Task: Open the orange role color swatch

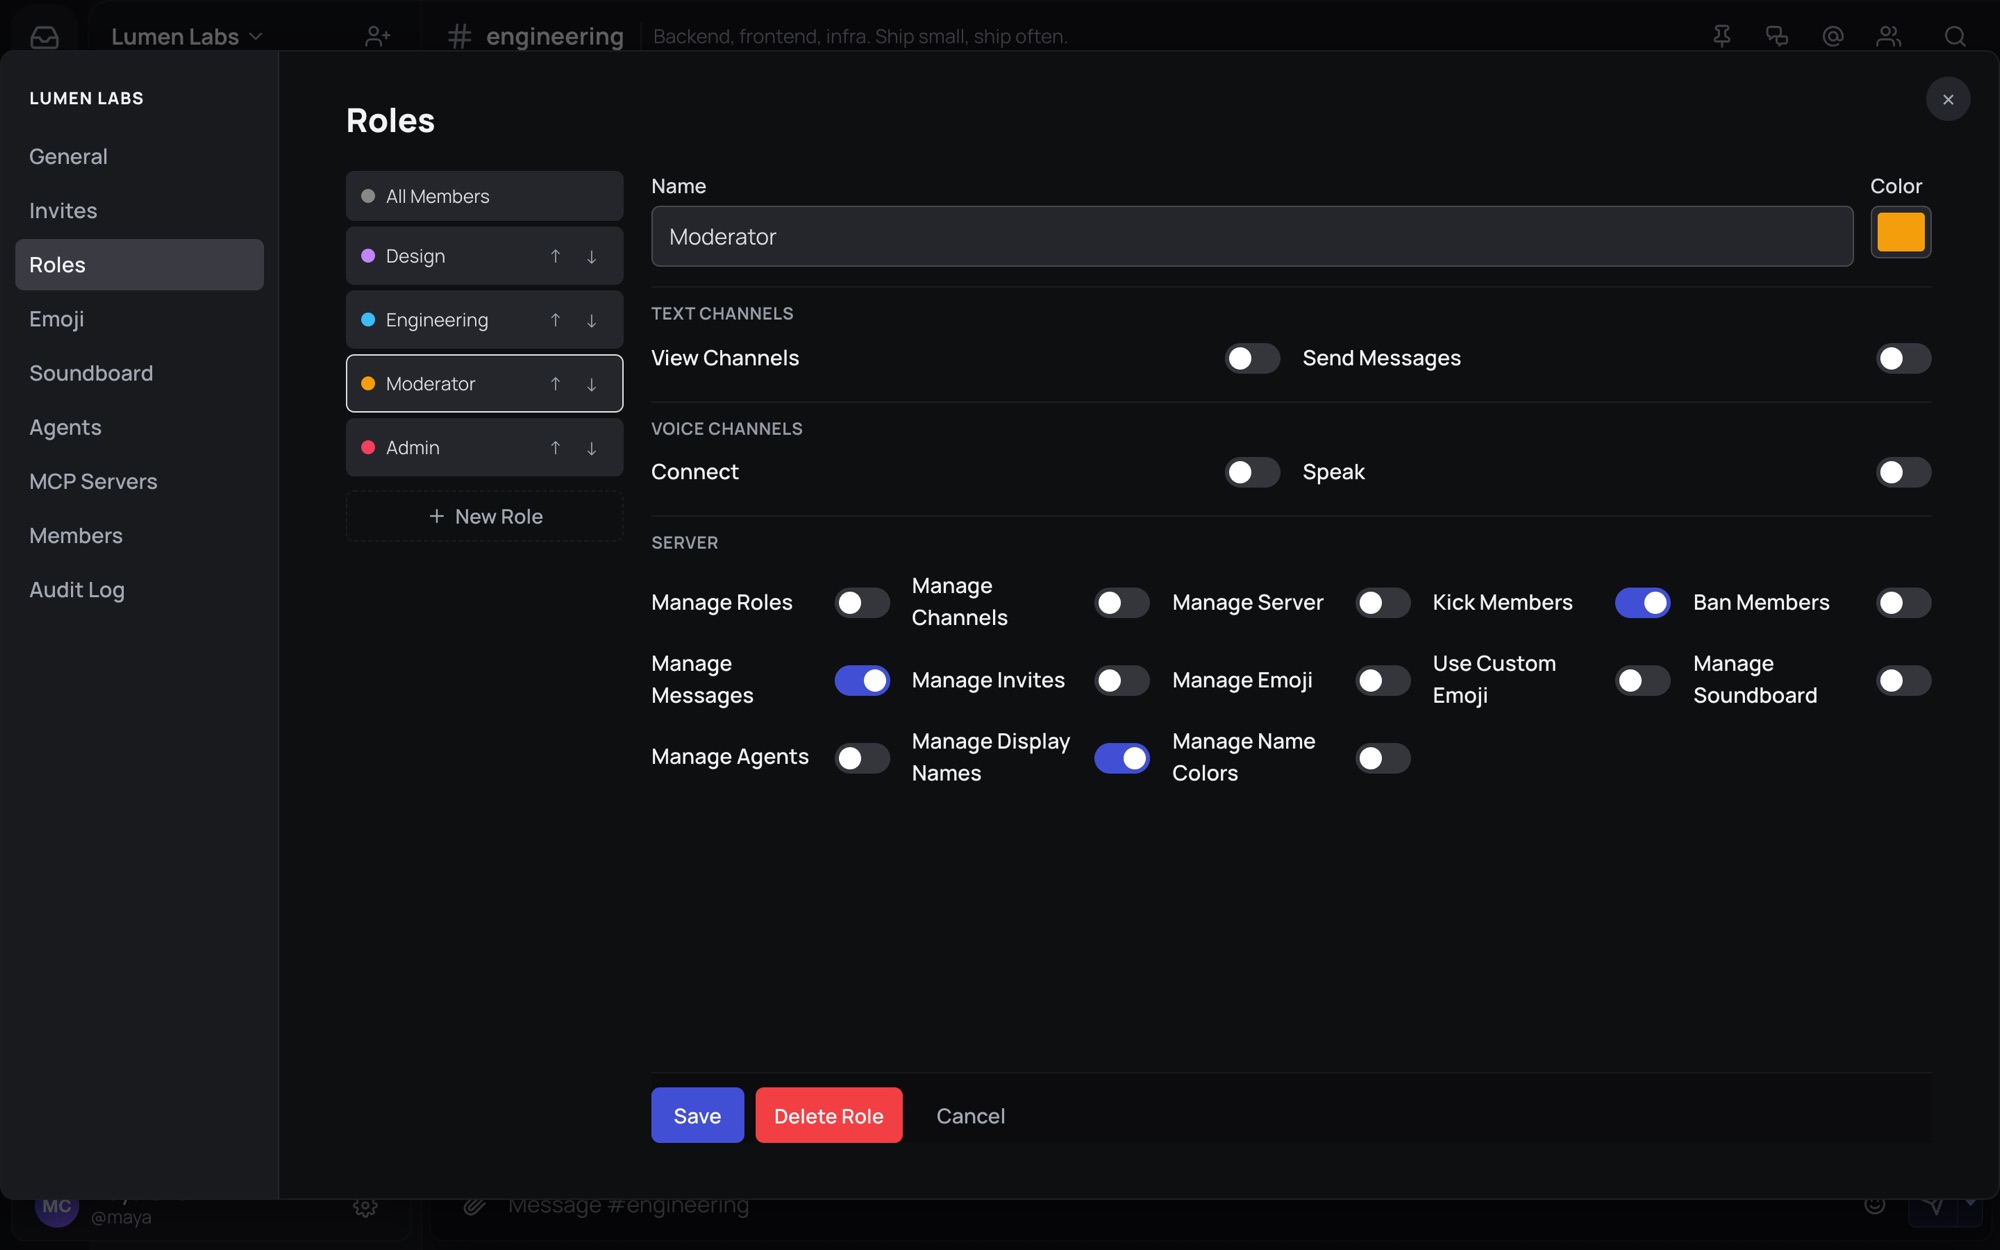Action: [x=1901, y=232]
